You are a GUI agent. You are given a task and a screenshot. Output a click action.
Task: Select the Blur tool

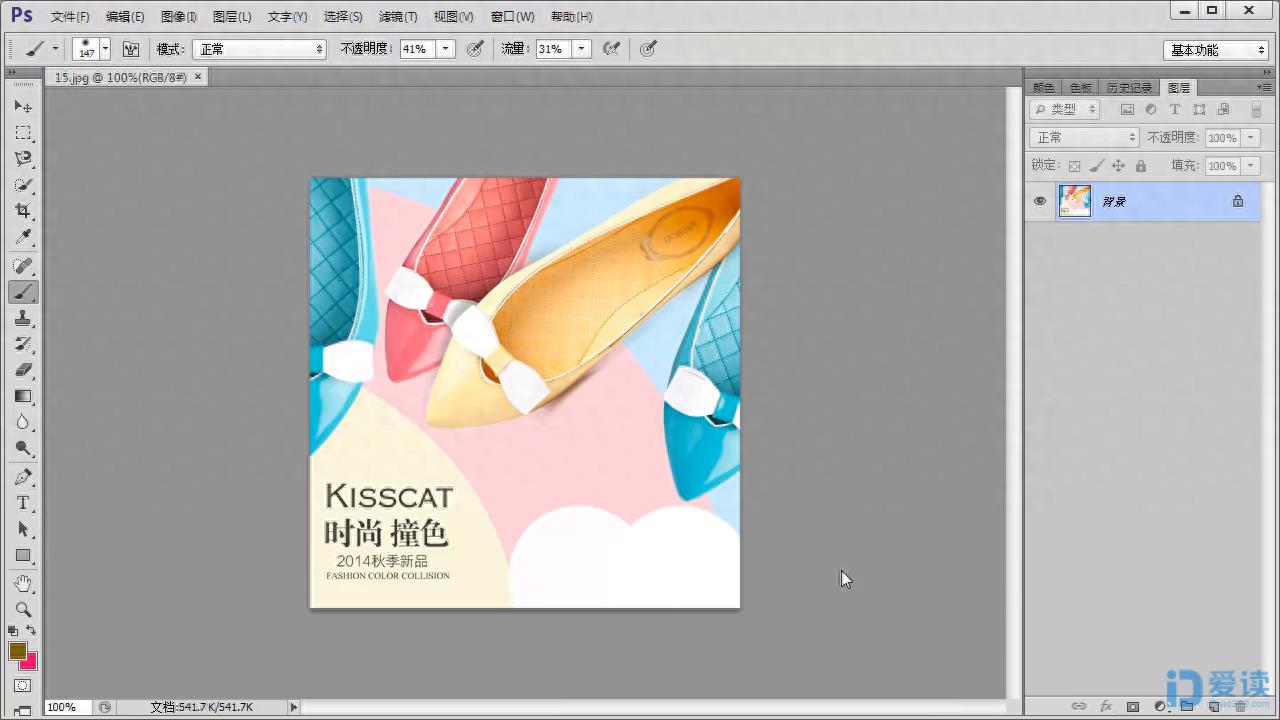(x=23, y=422)
